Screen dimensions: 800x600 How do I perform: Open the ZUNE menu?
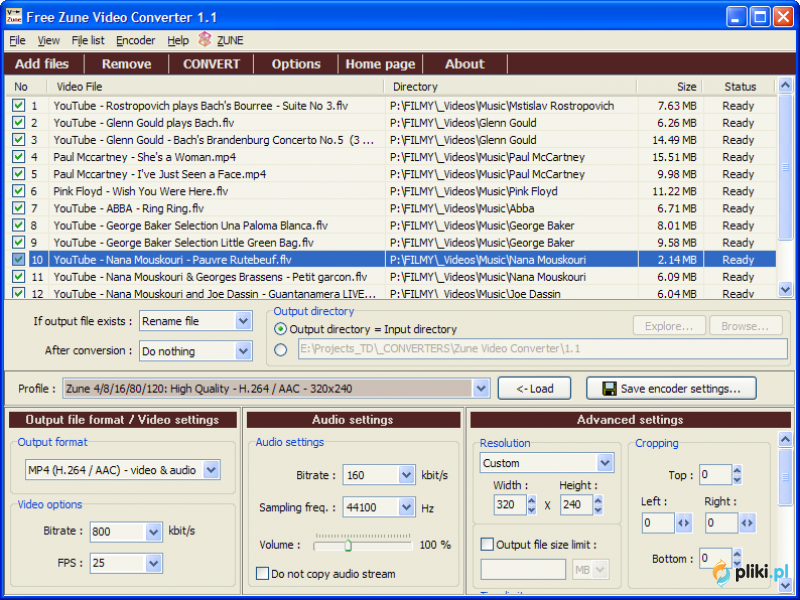230,40
